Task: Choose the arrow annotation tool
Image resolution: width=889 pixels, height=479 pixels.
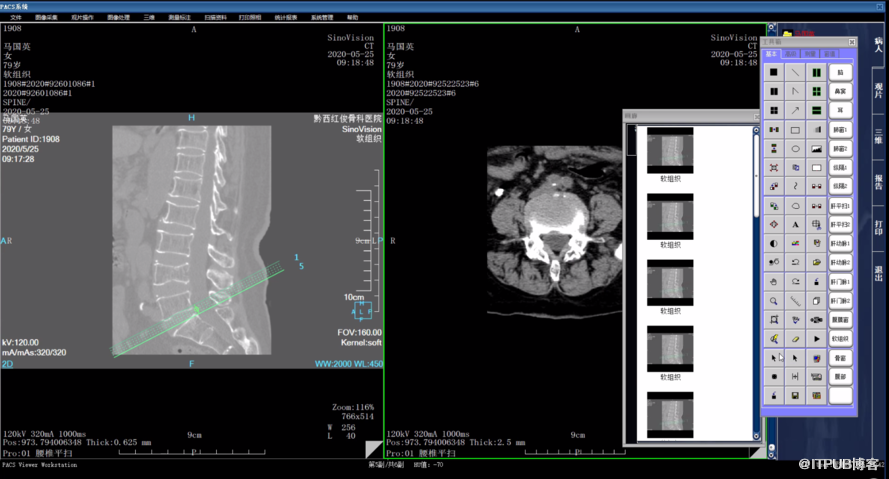Action: tap(795, 111)
